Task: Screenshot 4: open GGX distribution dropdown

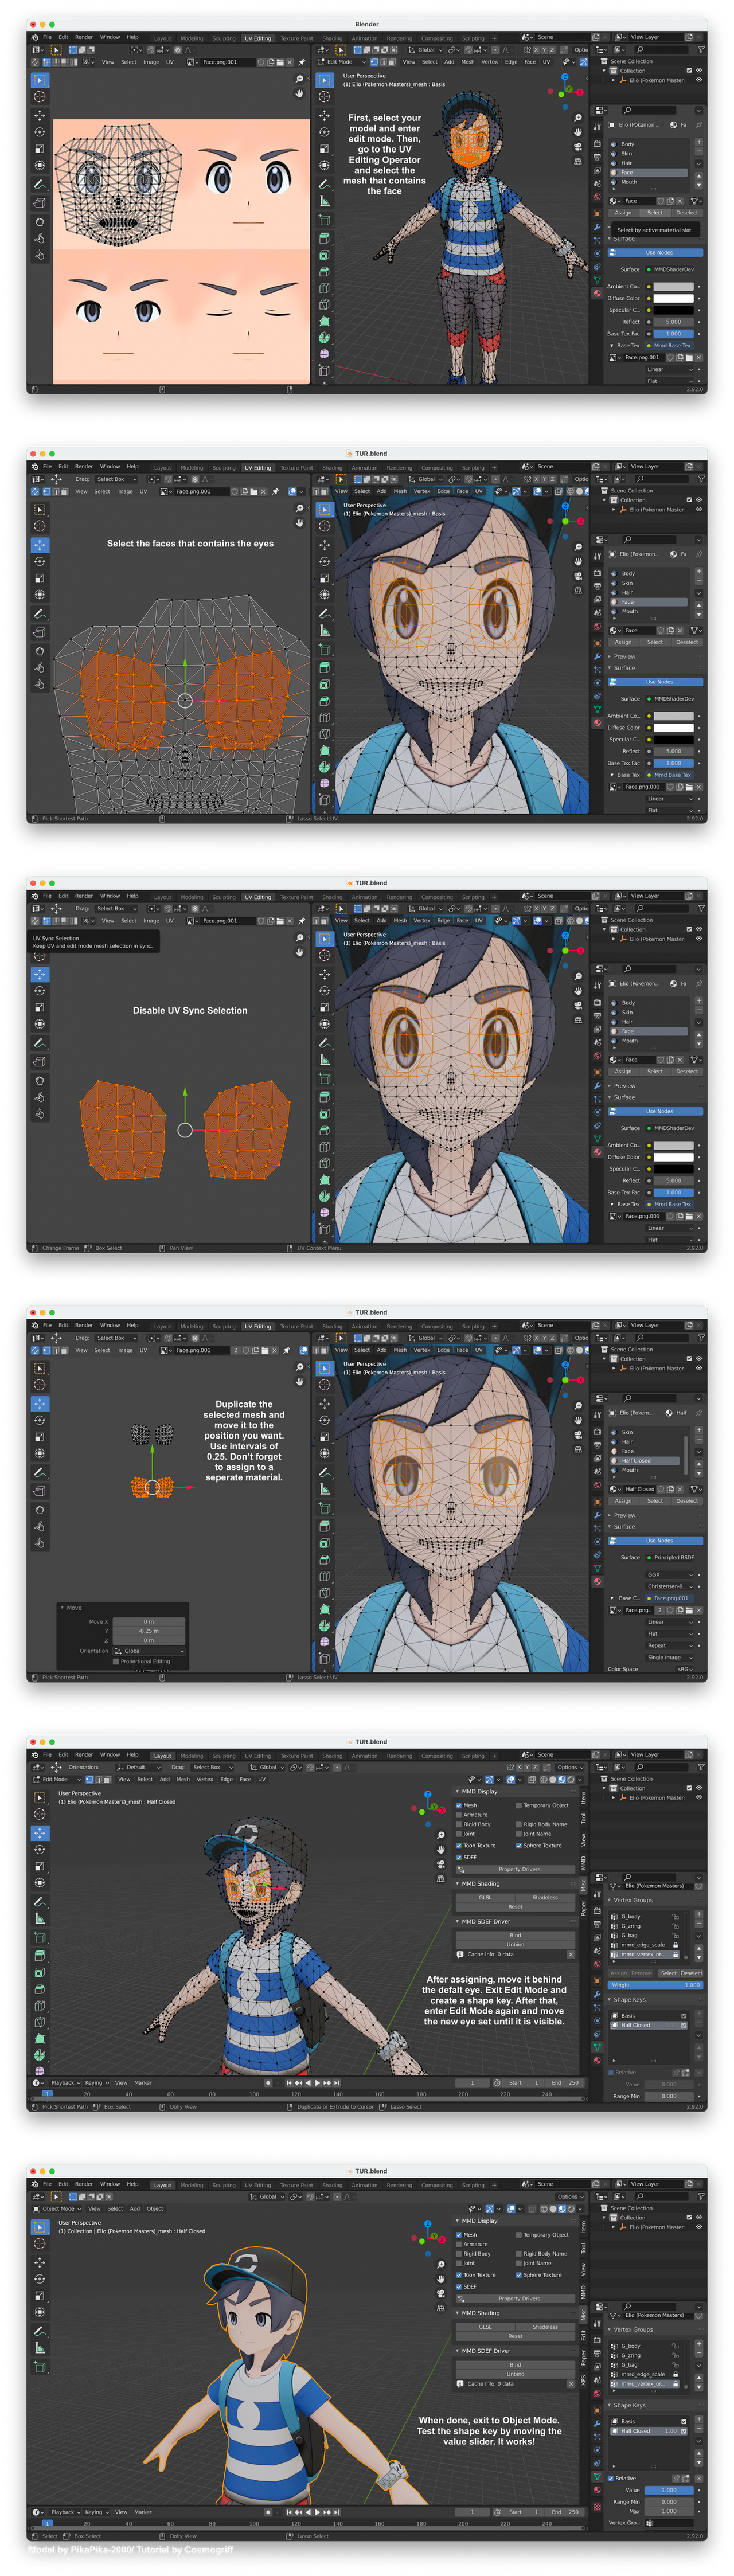Action: click(670, 1574)
